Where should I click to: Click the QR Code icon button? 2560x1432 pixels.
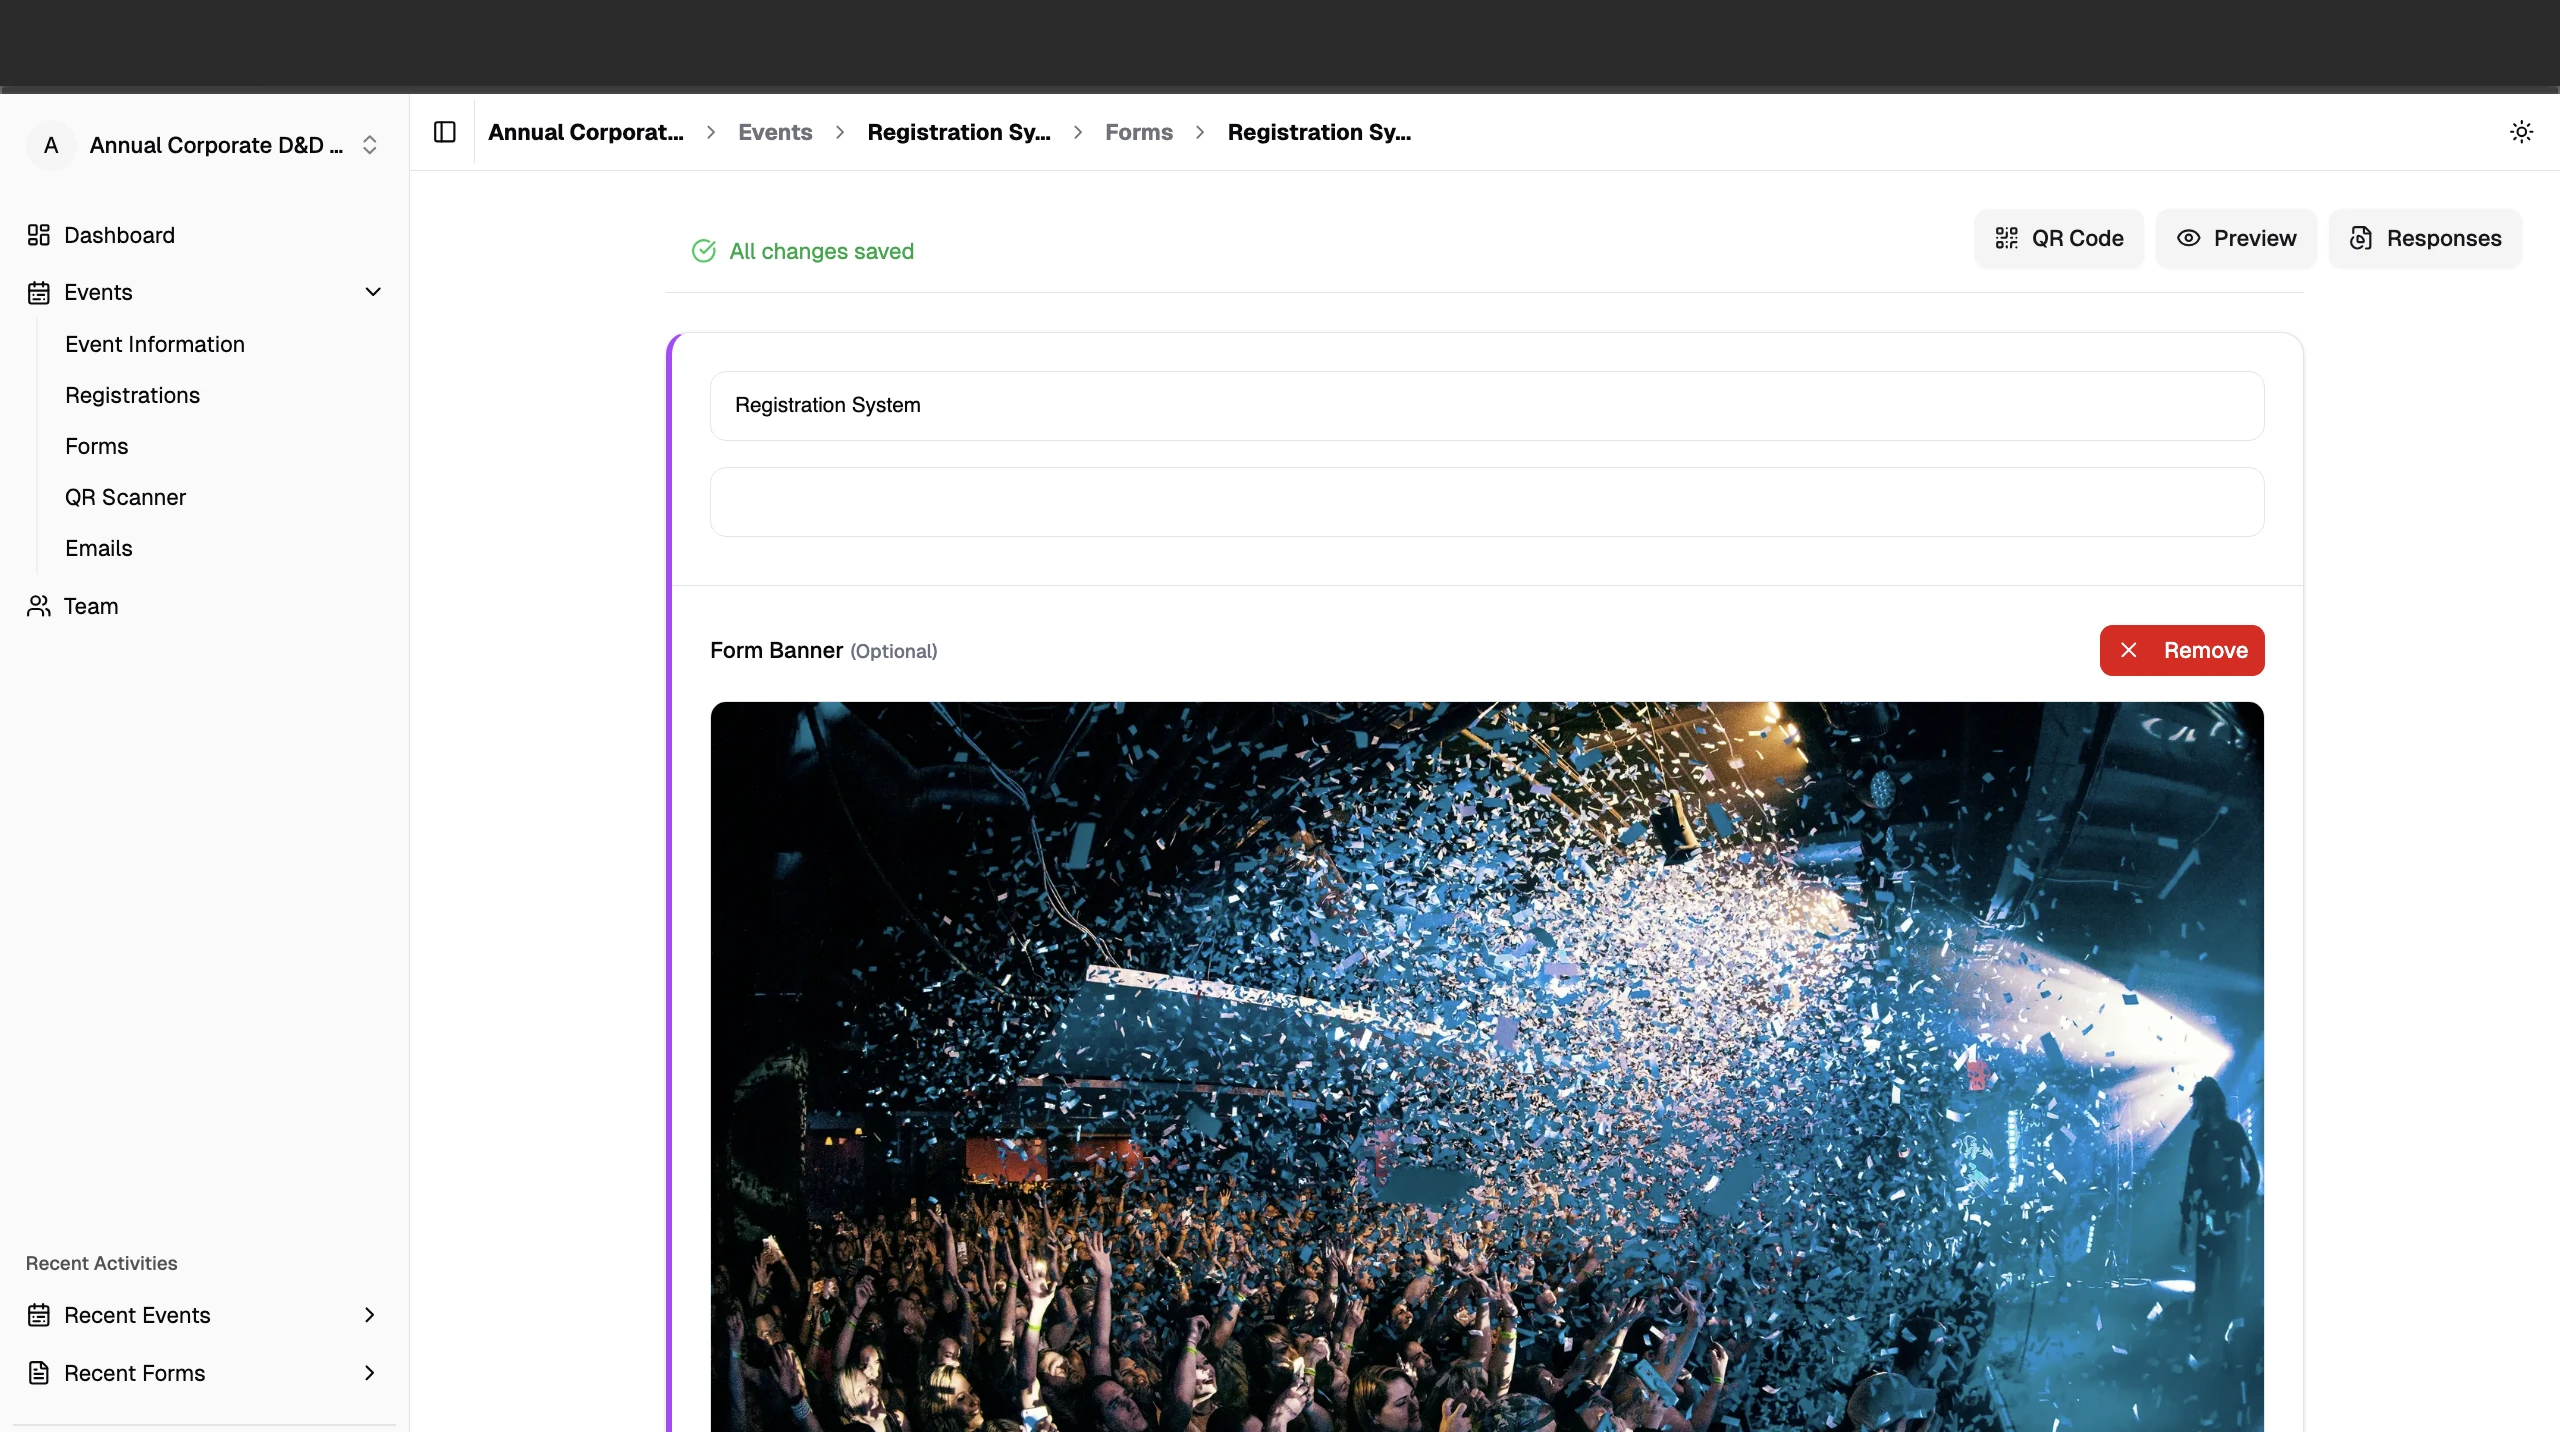pyautogui.click(x=2007, y=238)
